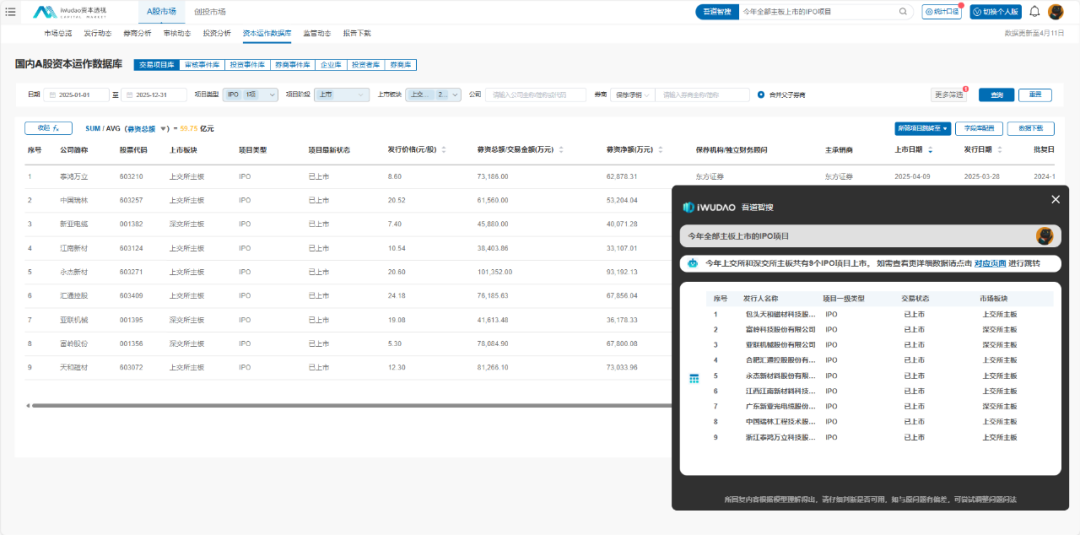Click the horizontal scrollbar under the table
The image size is (1080, 535).
tap(350, 406)
